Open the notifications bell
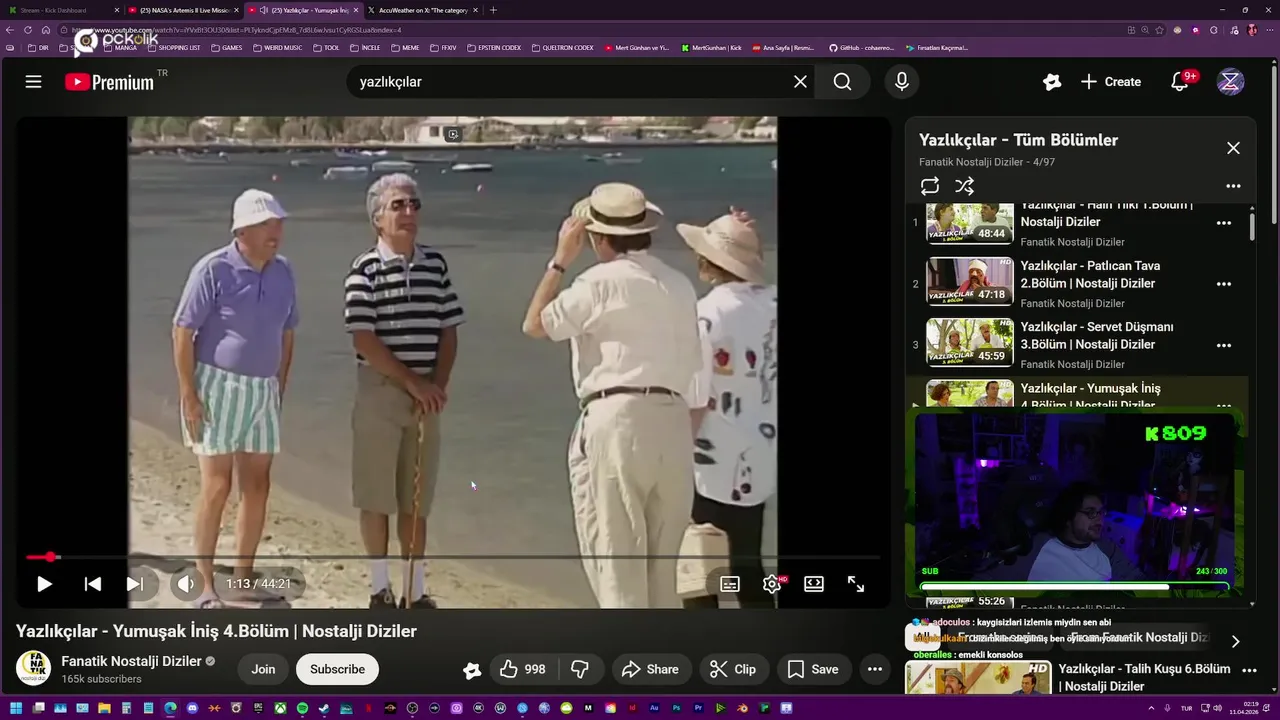 pyautogui.click(x=1180, y=82)
